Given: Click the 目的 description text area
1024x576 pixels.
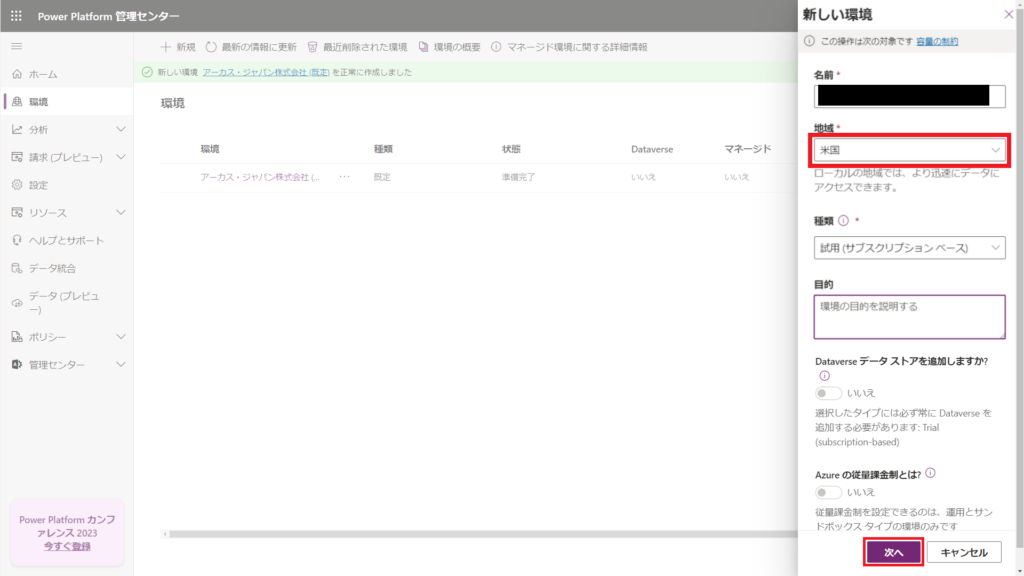Looking at the screenshot, I should pyautogui.click(x=909, y=317).
